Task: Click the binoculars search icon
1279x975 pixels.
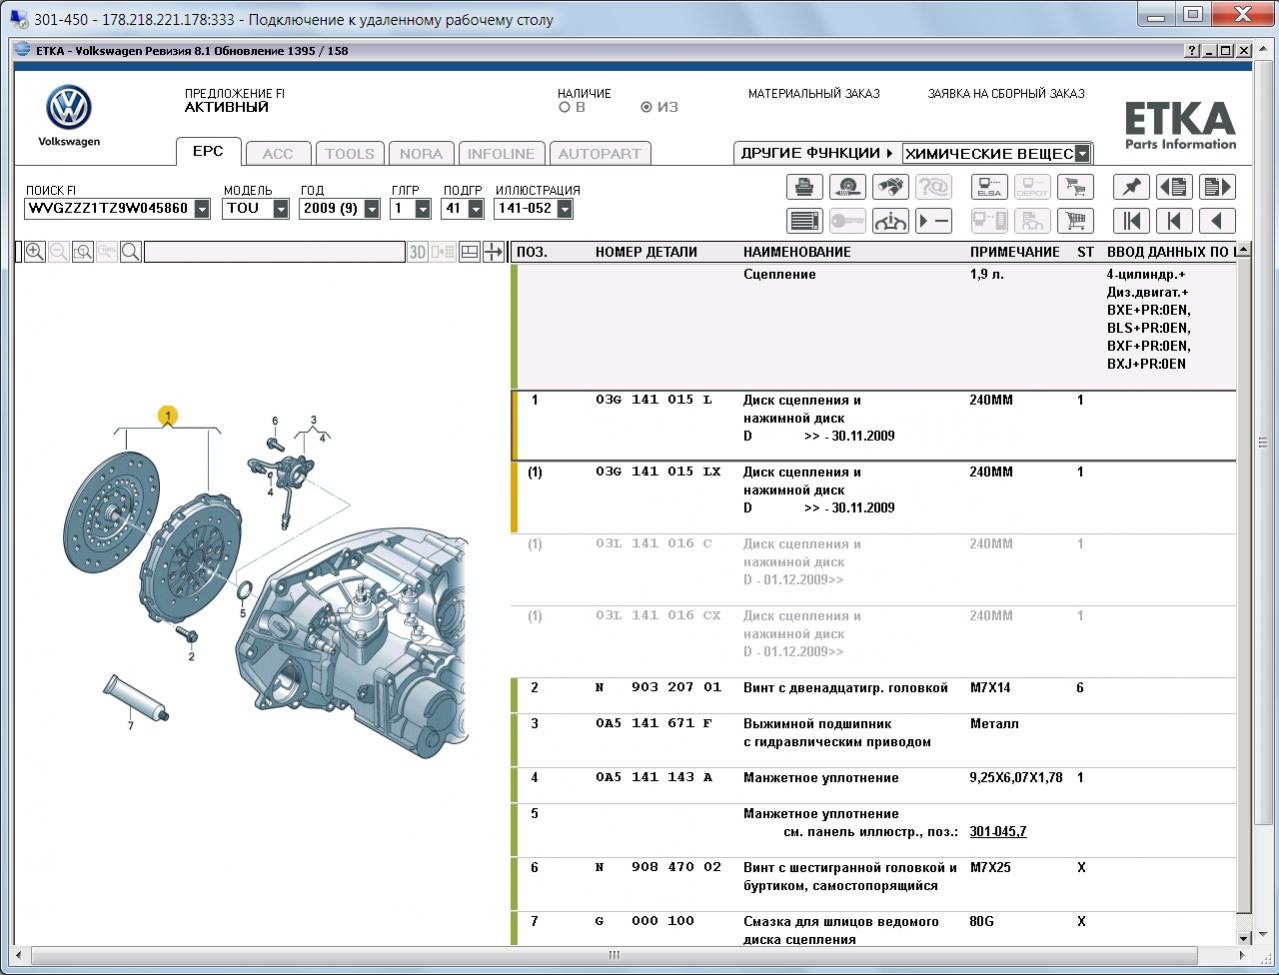Action: point(890,187)
